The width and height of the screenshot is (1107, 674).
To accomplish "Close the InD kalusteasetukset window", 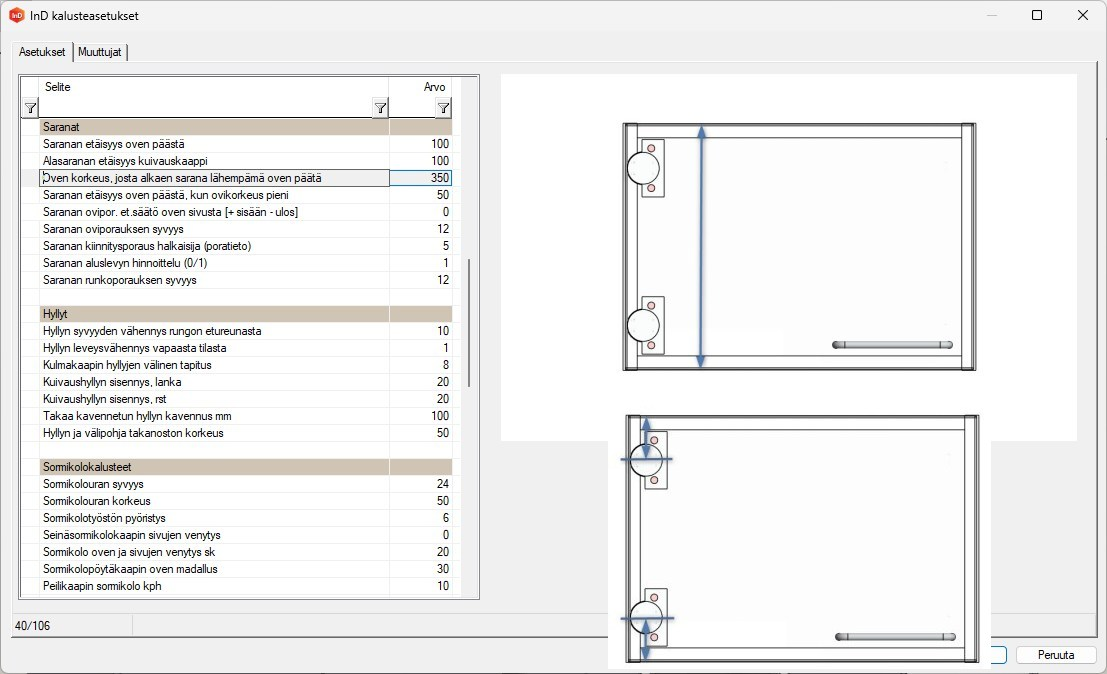I will [1082, 15].
